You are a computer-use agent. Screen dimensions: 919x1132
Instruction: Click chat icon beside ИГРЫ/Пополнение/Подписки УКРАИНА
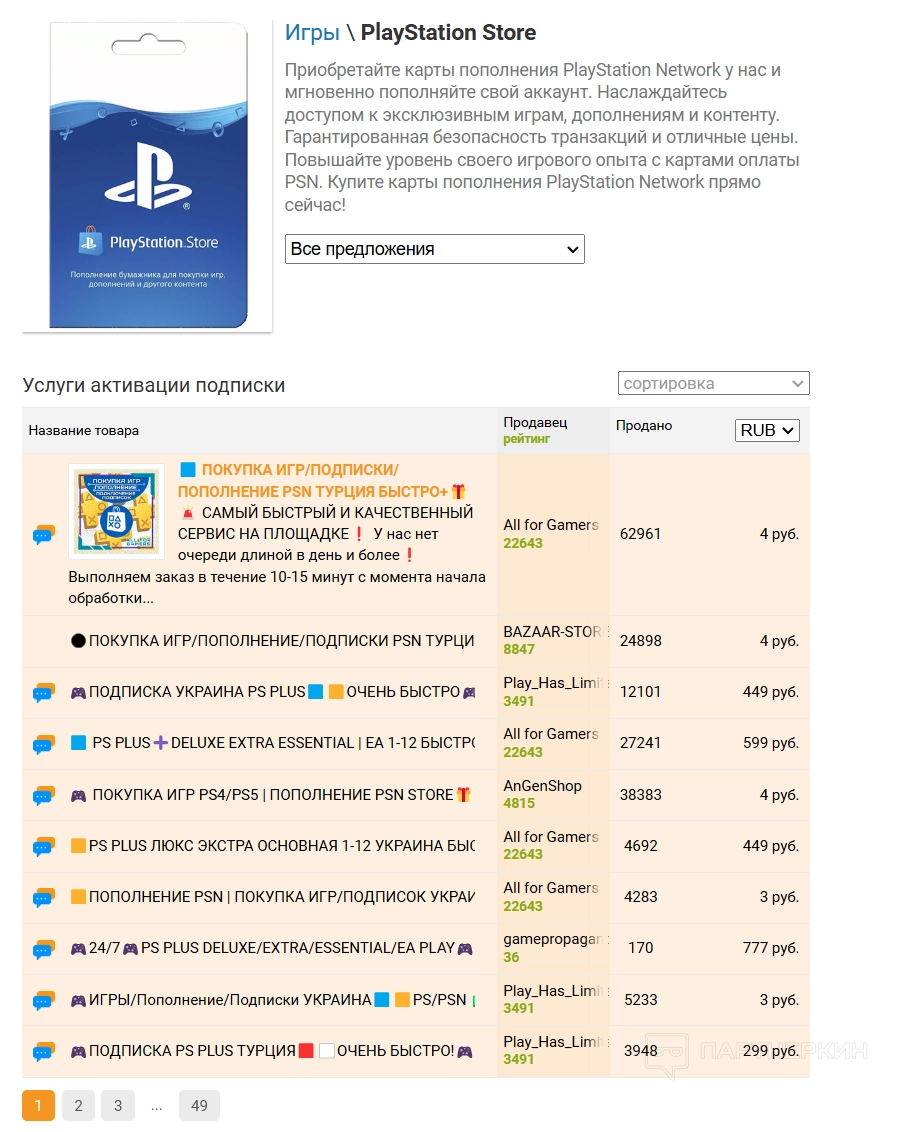point(44,1000)
